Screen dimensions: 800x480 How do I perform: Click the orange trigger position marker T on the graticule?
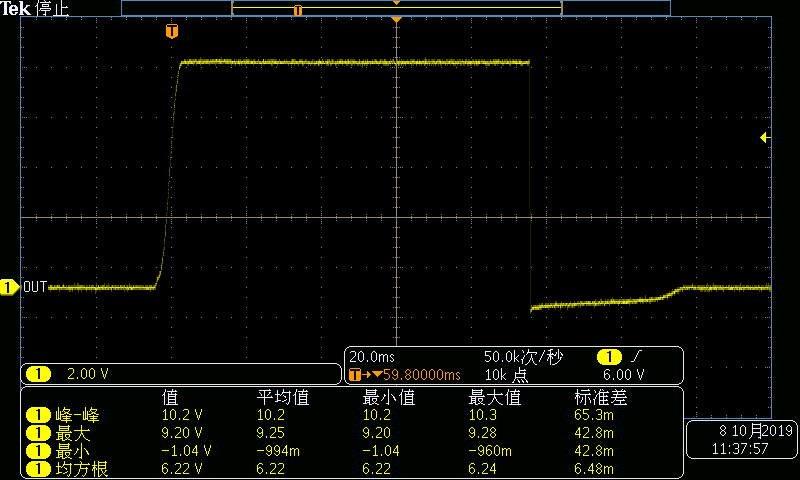click(172, 31)
